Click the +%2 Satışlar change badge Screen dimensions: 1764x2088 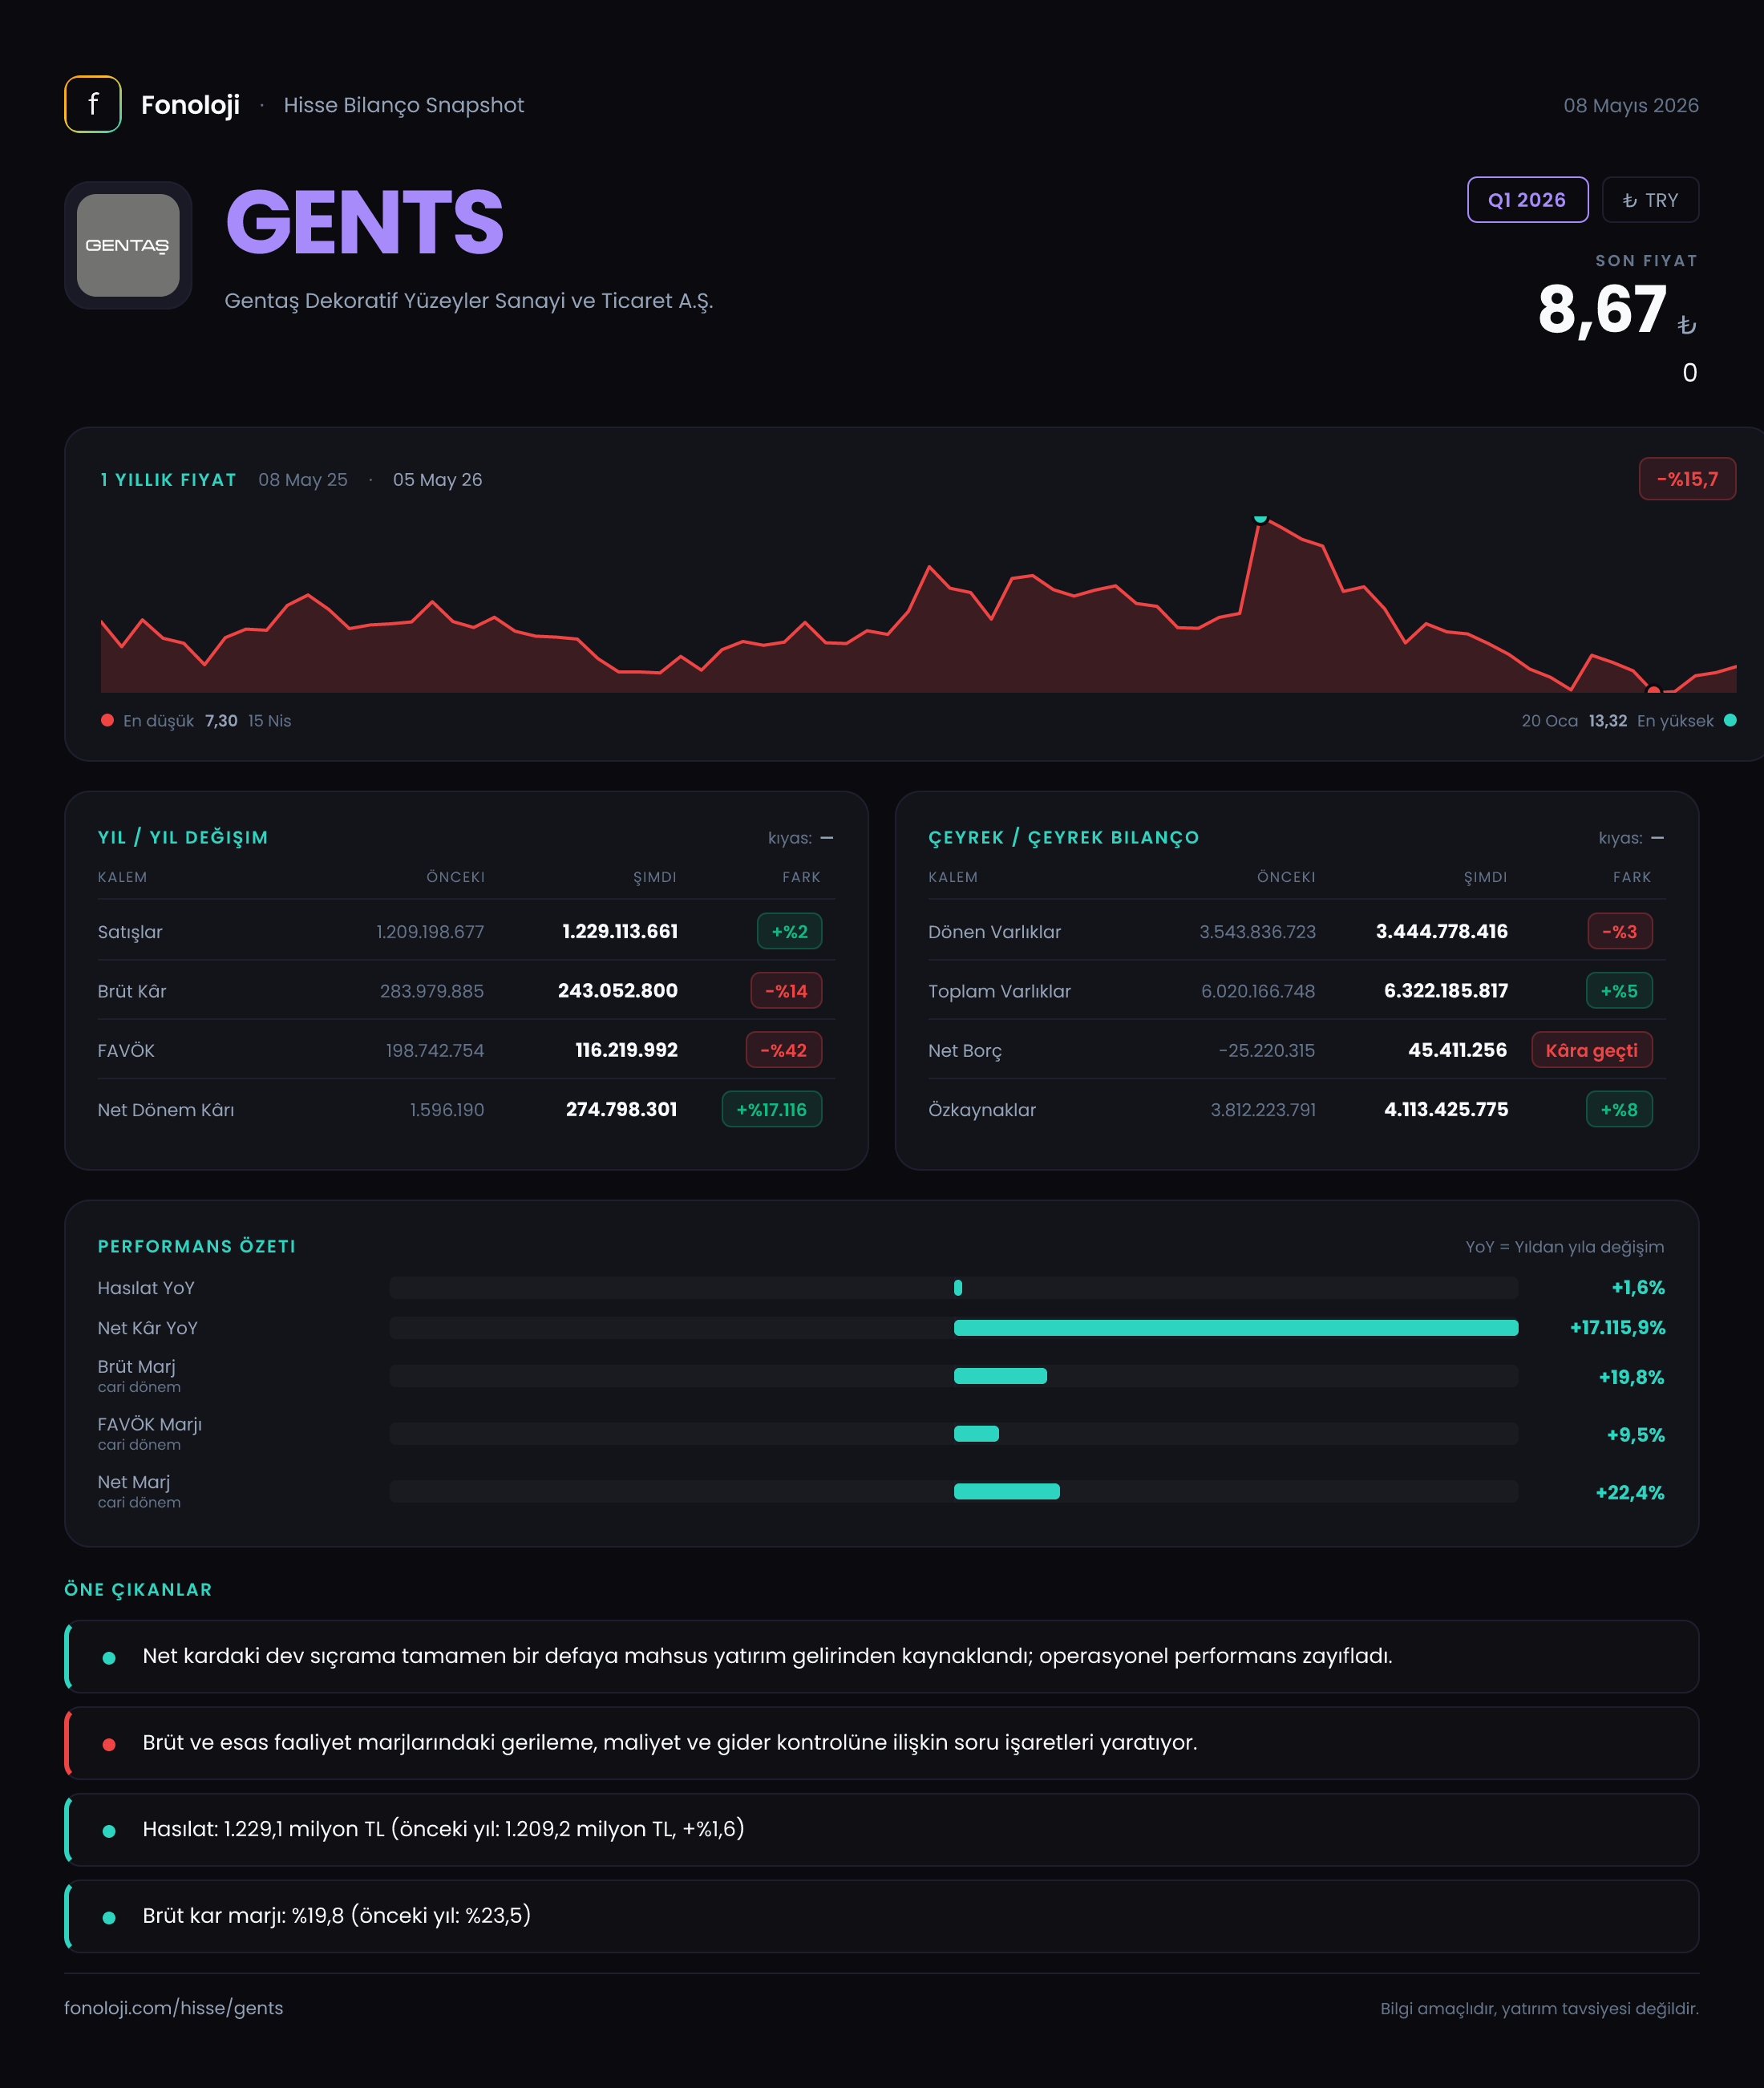[x=789, y=931]
